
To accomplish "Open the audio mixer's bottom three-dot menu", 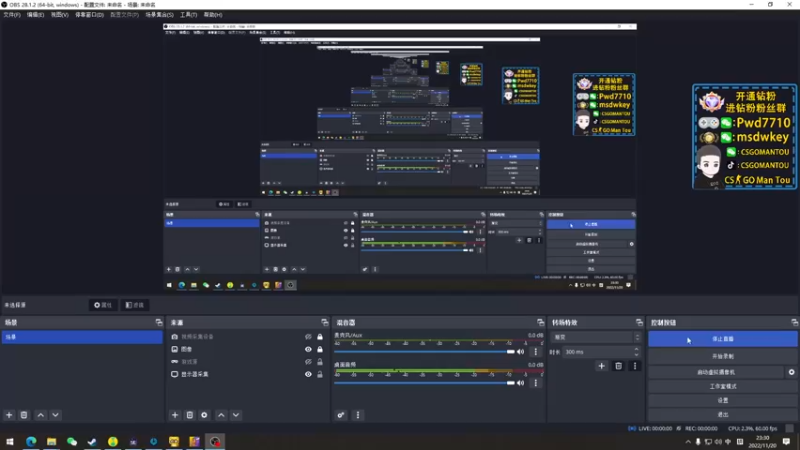I will coord(358,415).
